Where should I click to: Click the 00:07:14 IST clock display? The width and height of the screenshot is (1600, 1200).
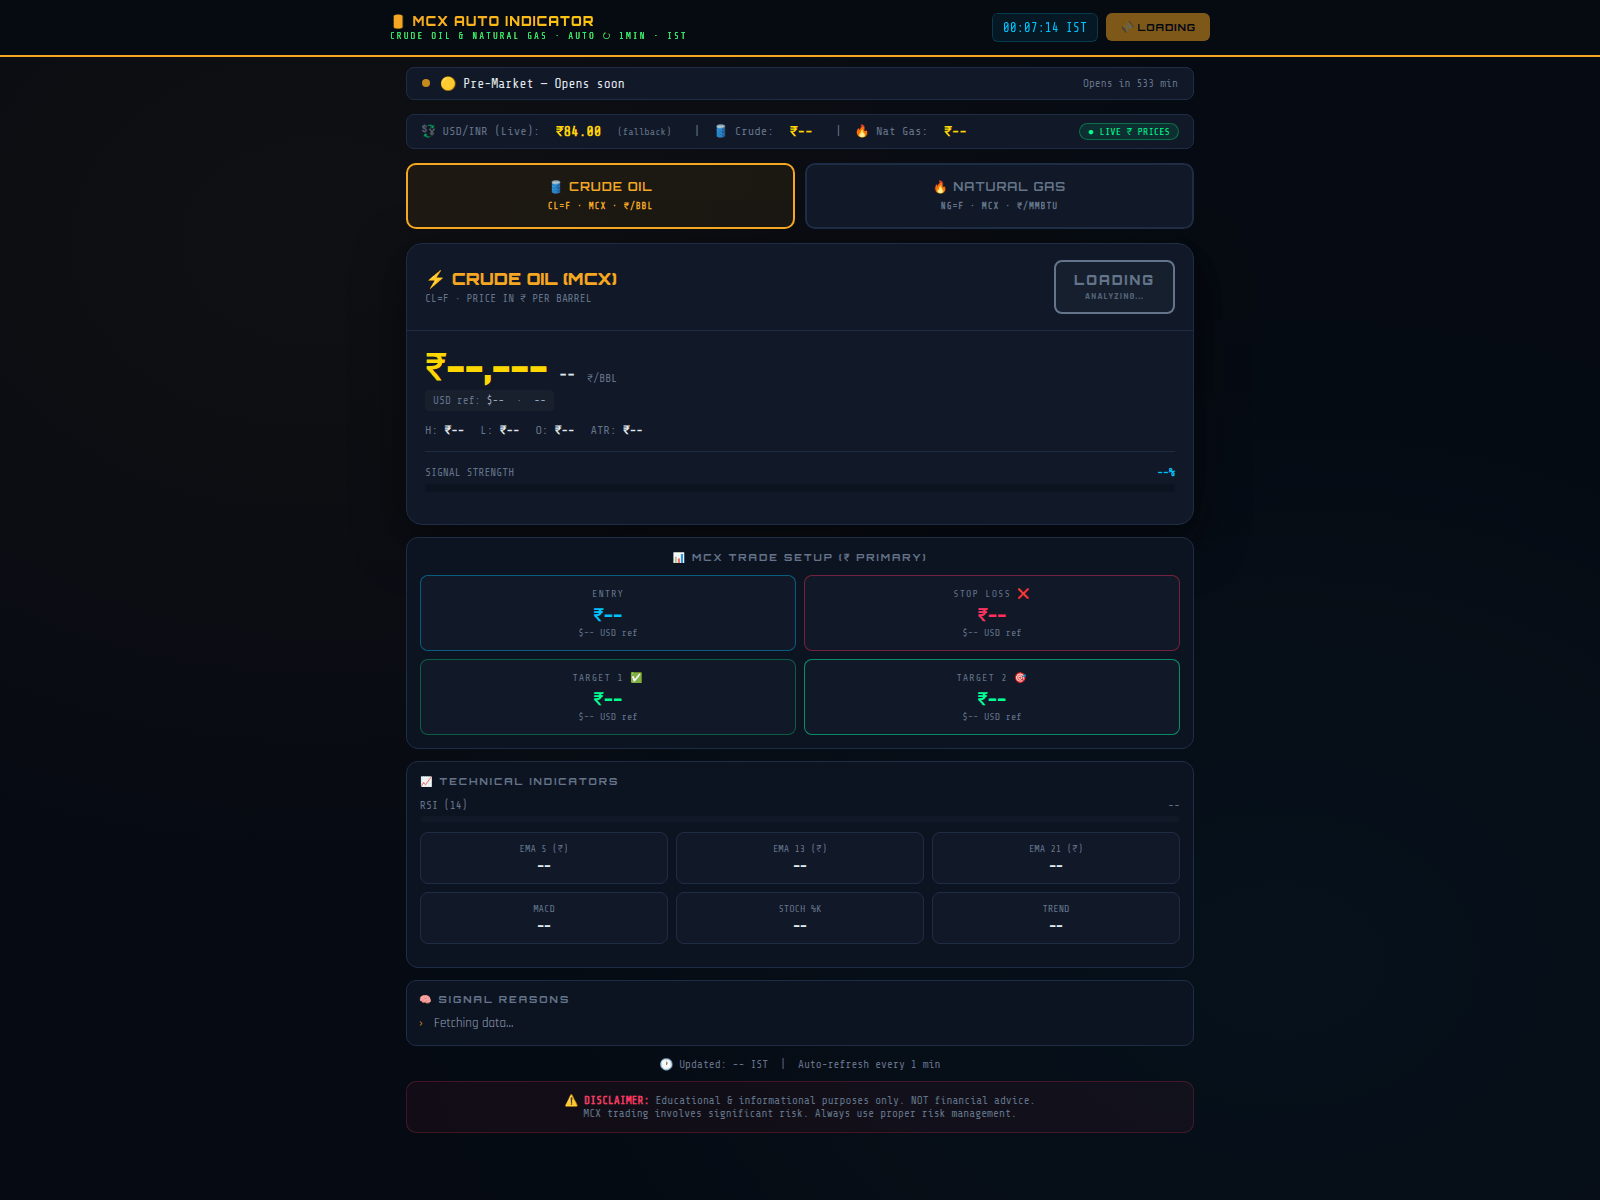point(1044,27)
